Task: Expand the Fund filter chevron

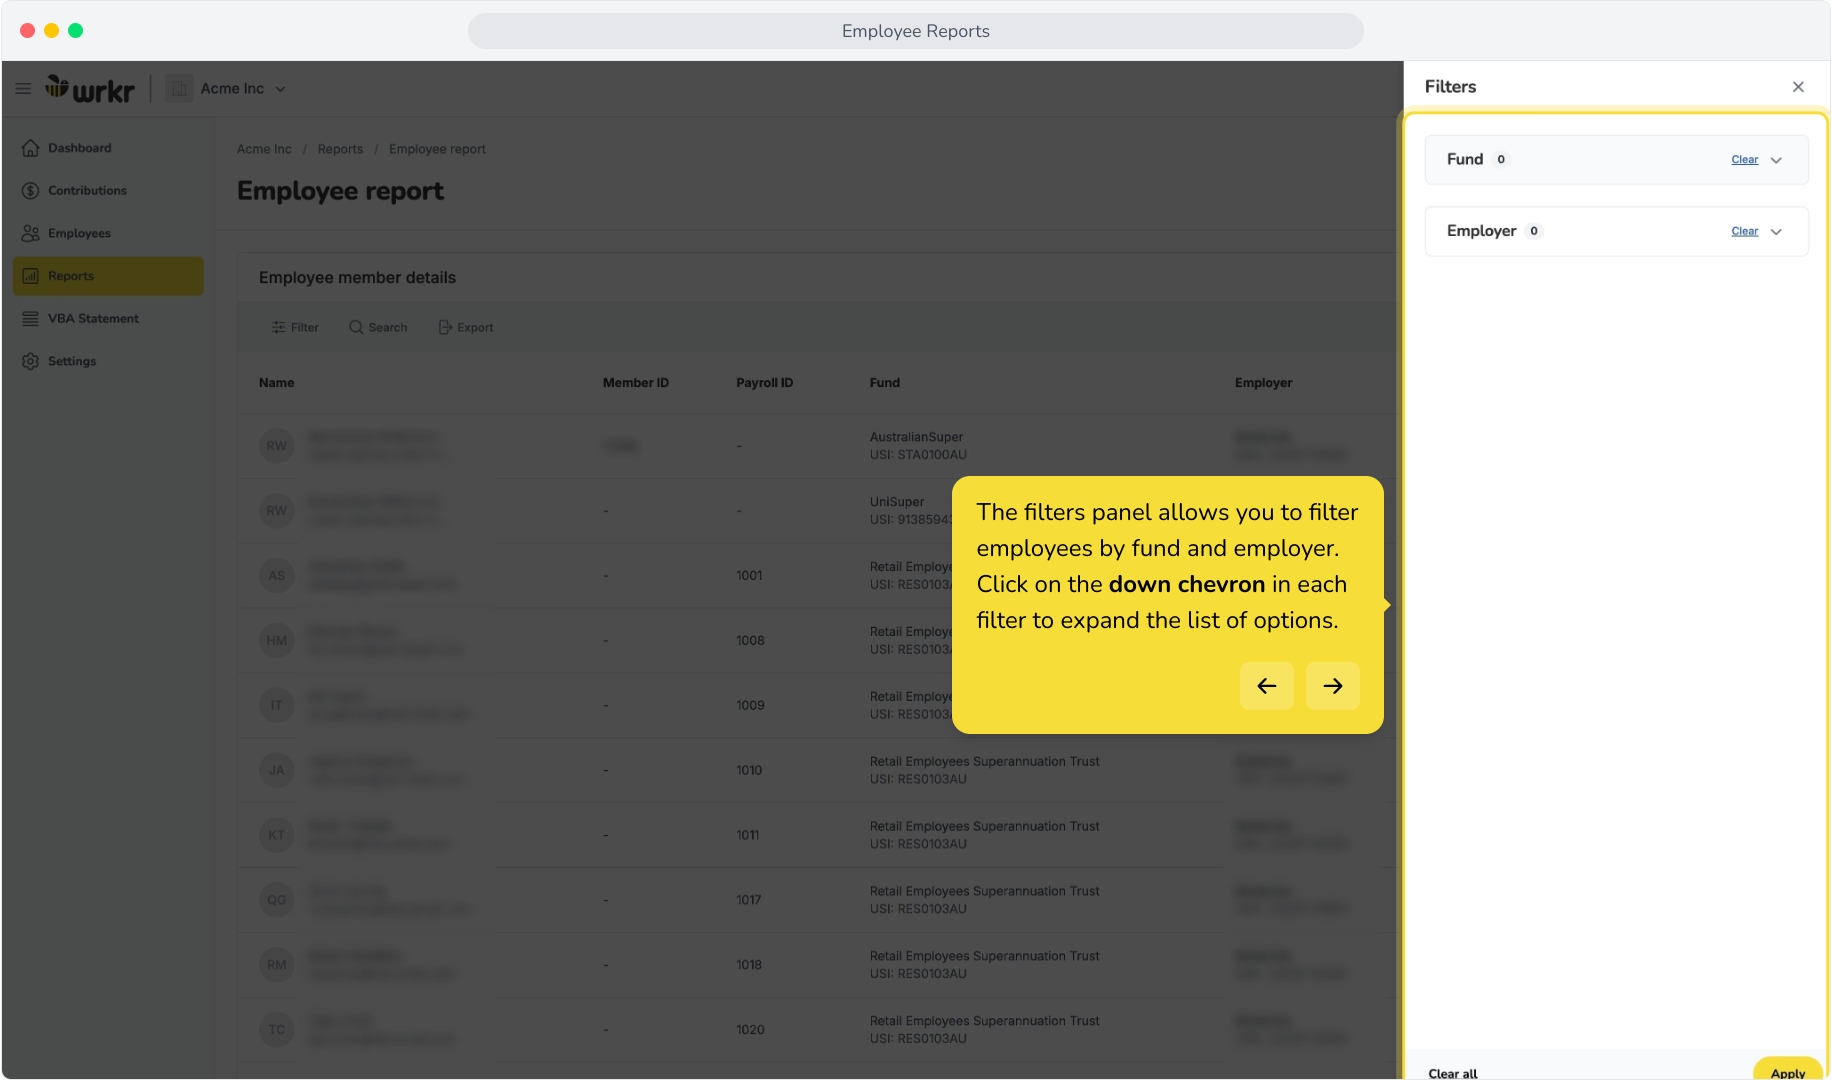Action: [1776, 160]
